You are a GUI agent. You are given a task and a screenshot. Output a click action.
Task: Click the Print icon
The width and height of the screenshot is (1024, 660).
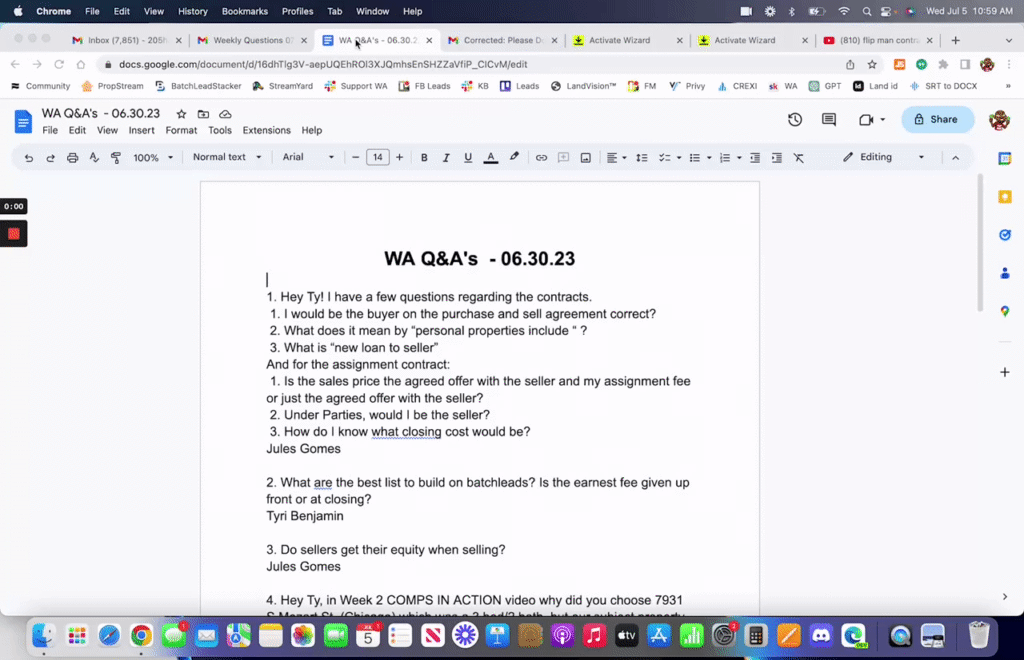point(73,157)
